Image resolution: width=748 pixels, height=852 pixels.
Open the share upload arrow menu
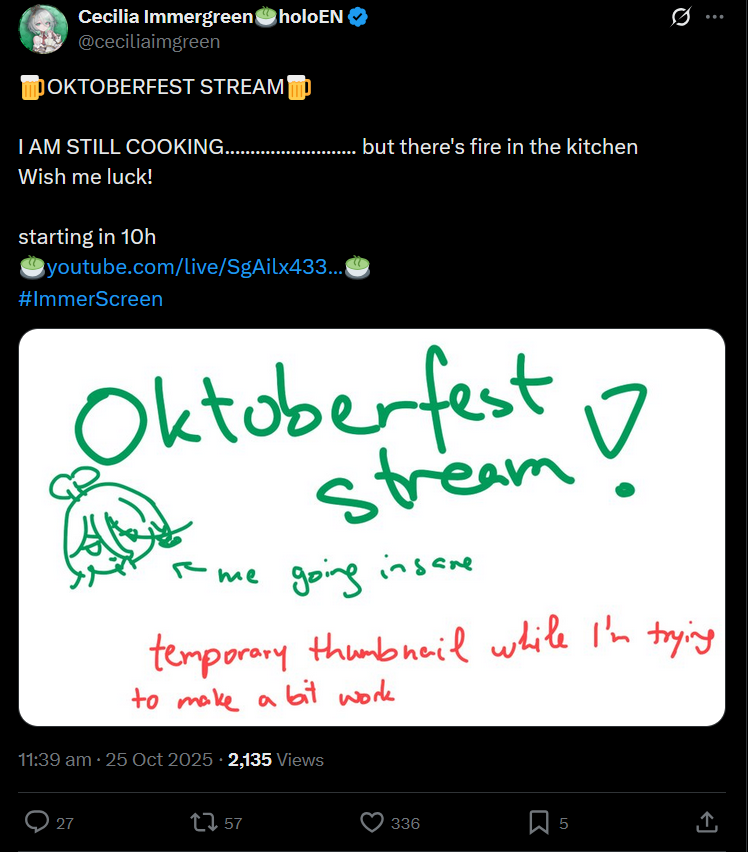pyautogui.click(x=707, y=822)
